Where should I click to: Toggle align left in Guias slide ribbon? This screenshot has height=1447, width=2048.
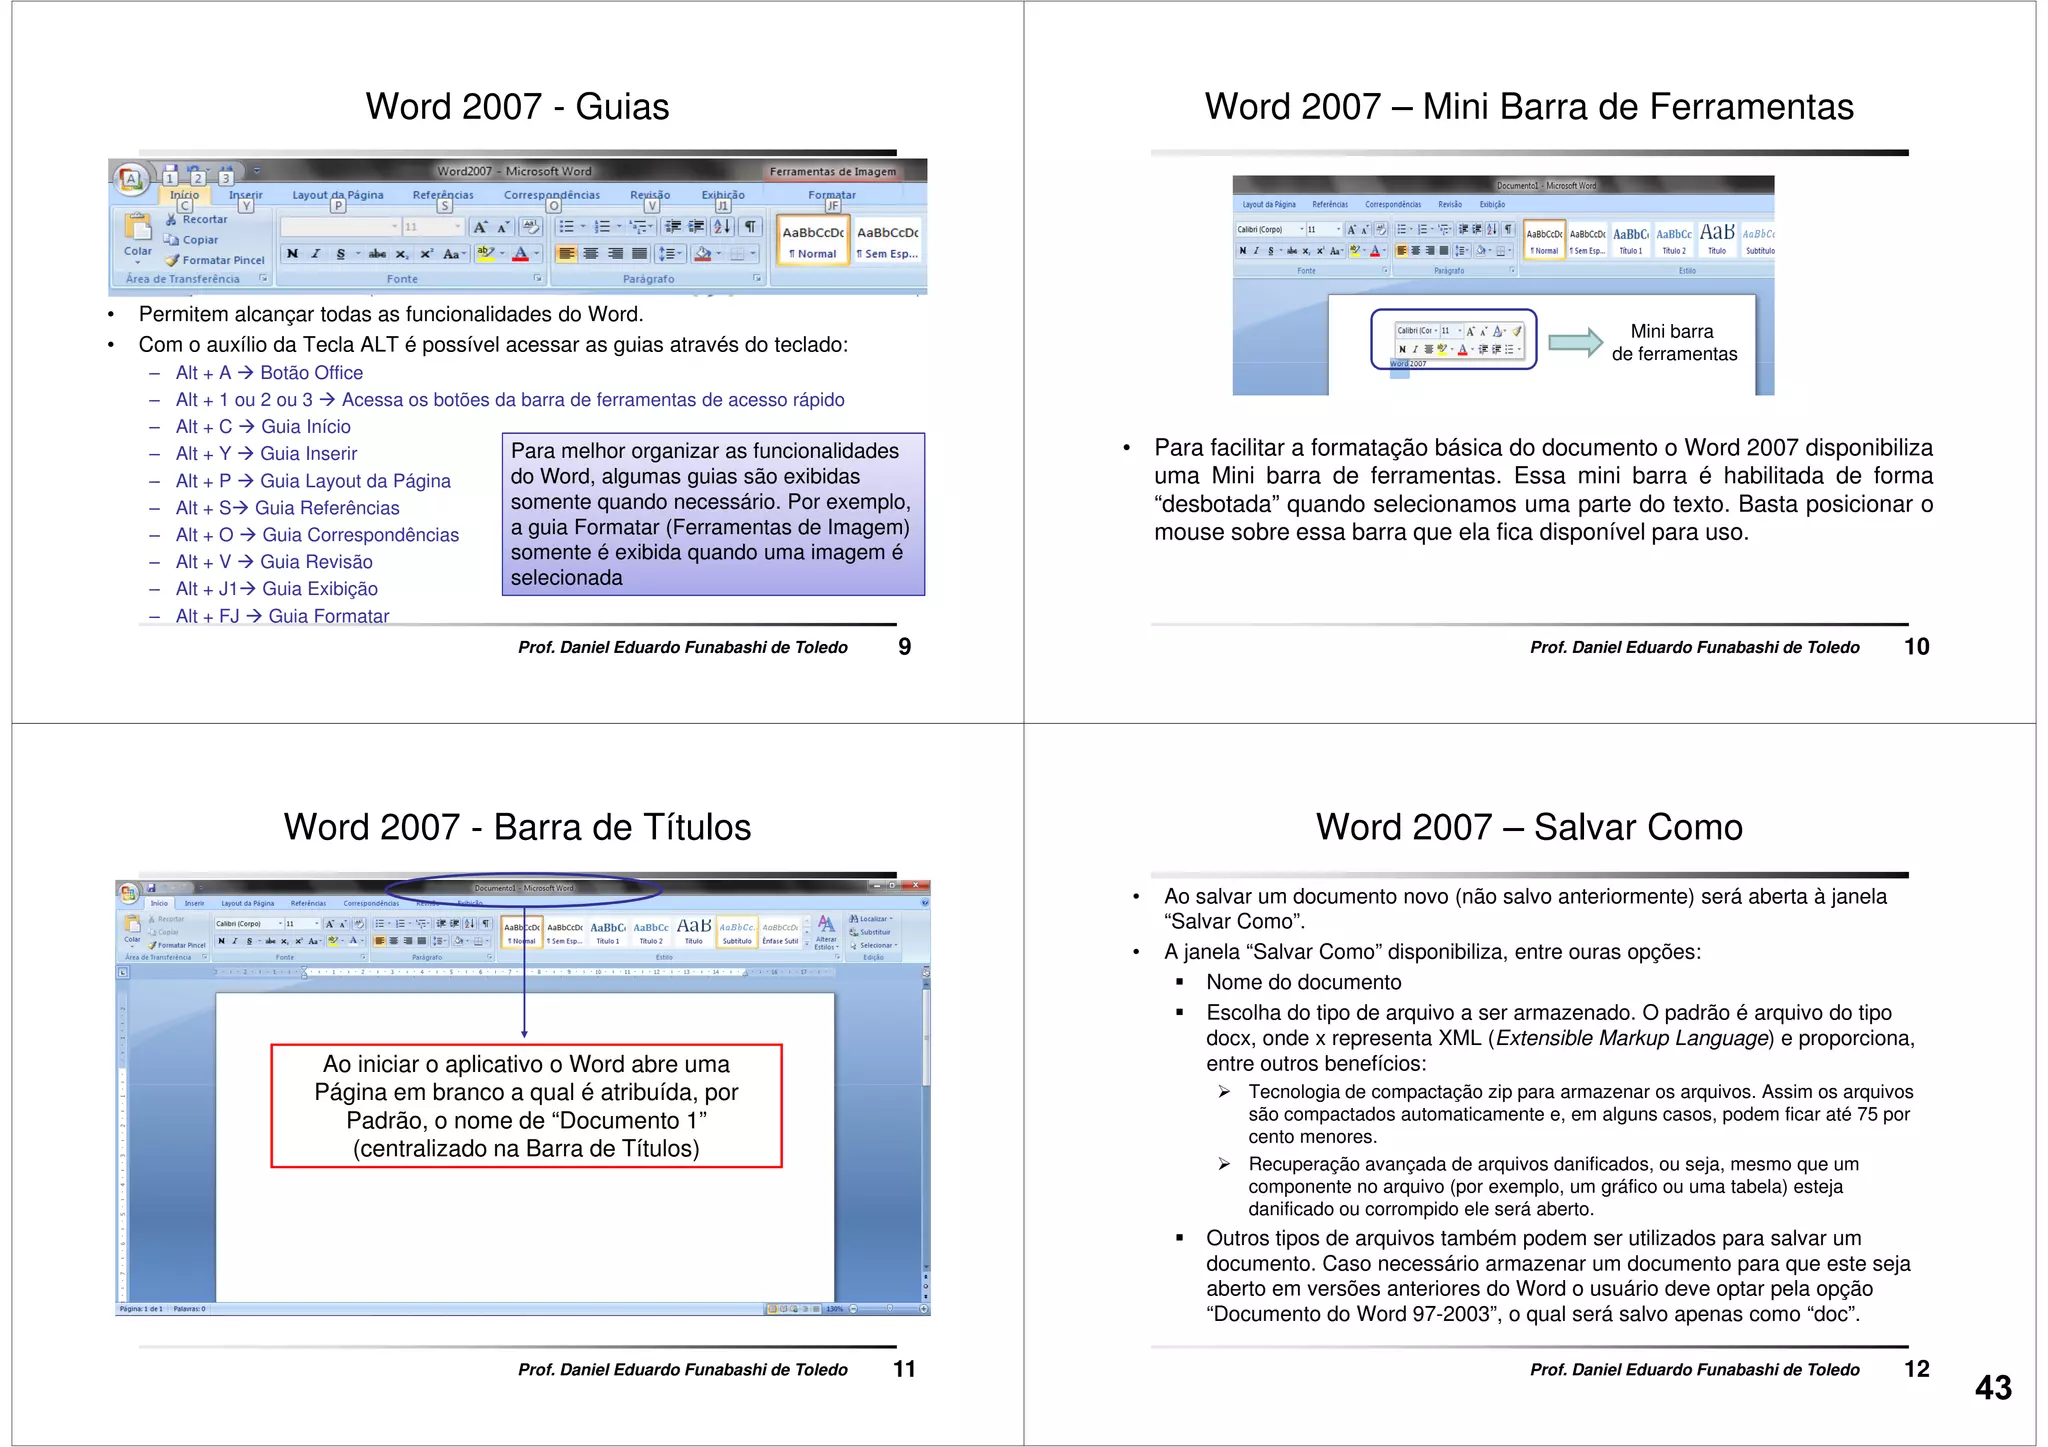[x=566, y=254]
